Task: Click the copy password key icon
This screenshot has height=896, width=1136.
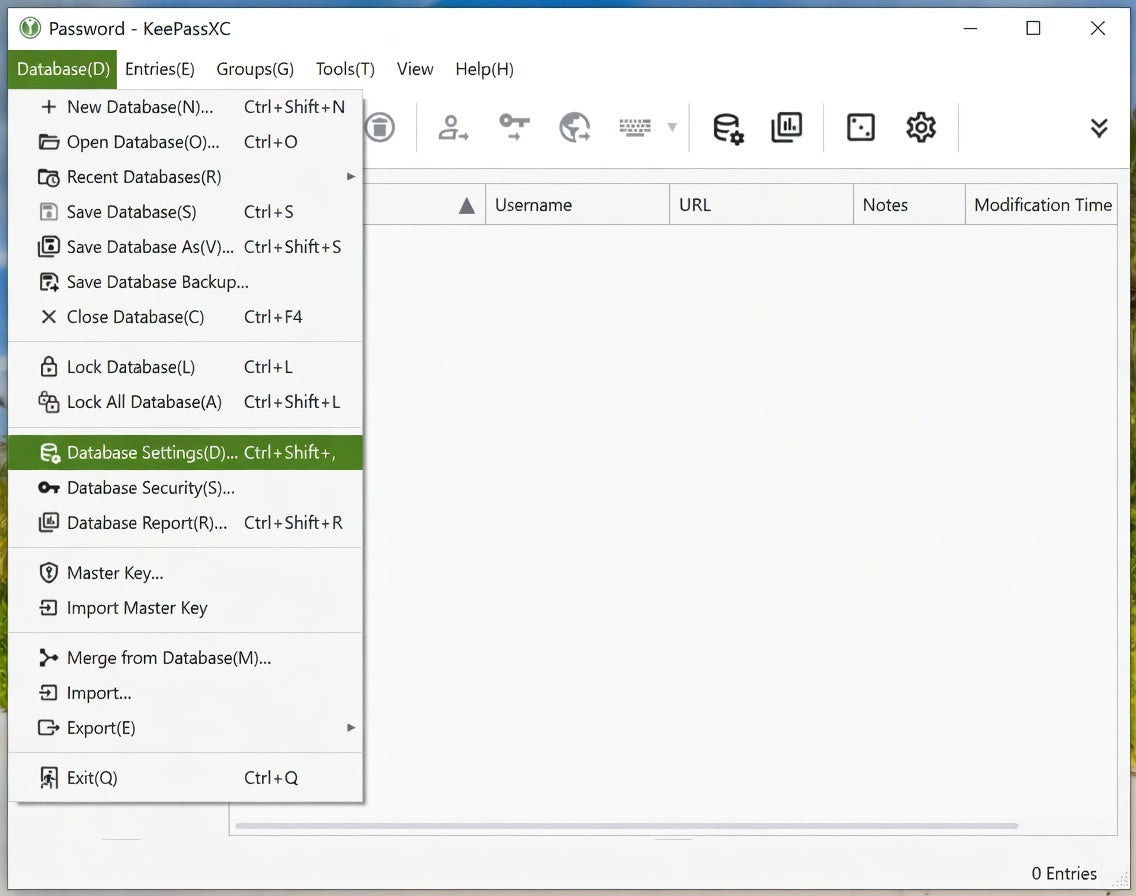Action: [x=514, y=127]
